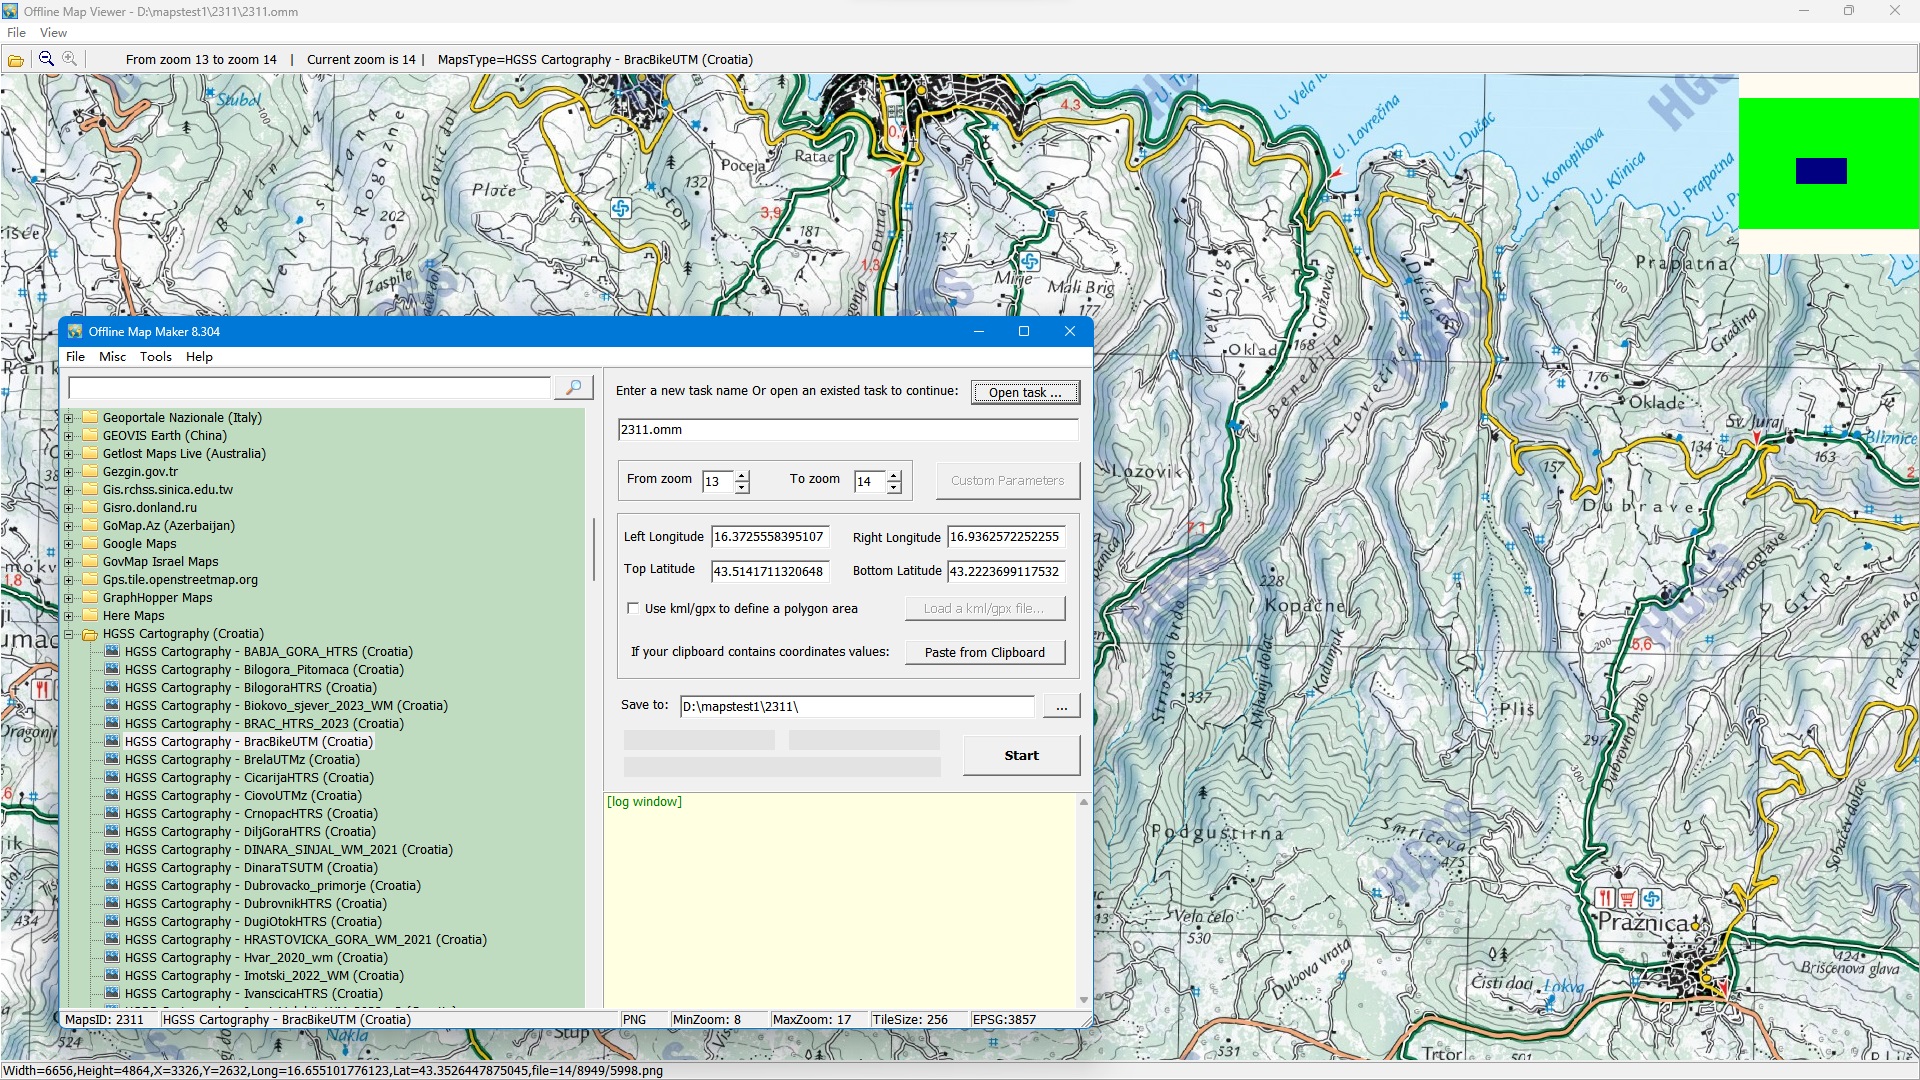Expand the GEOVIS Earth (China) node
Image resolution: width=1920 pixels, height=1080 pixels.
[x=69, y=436]
